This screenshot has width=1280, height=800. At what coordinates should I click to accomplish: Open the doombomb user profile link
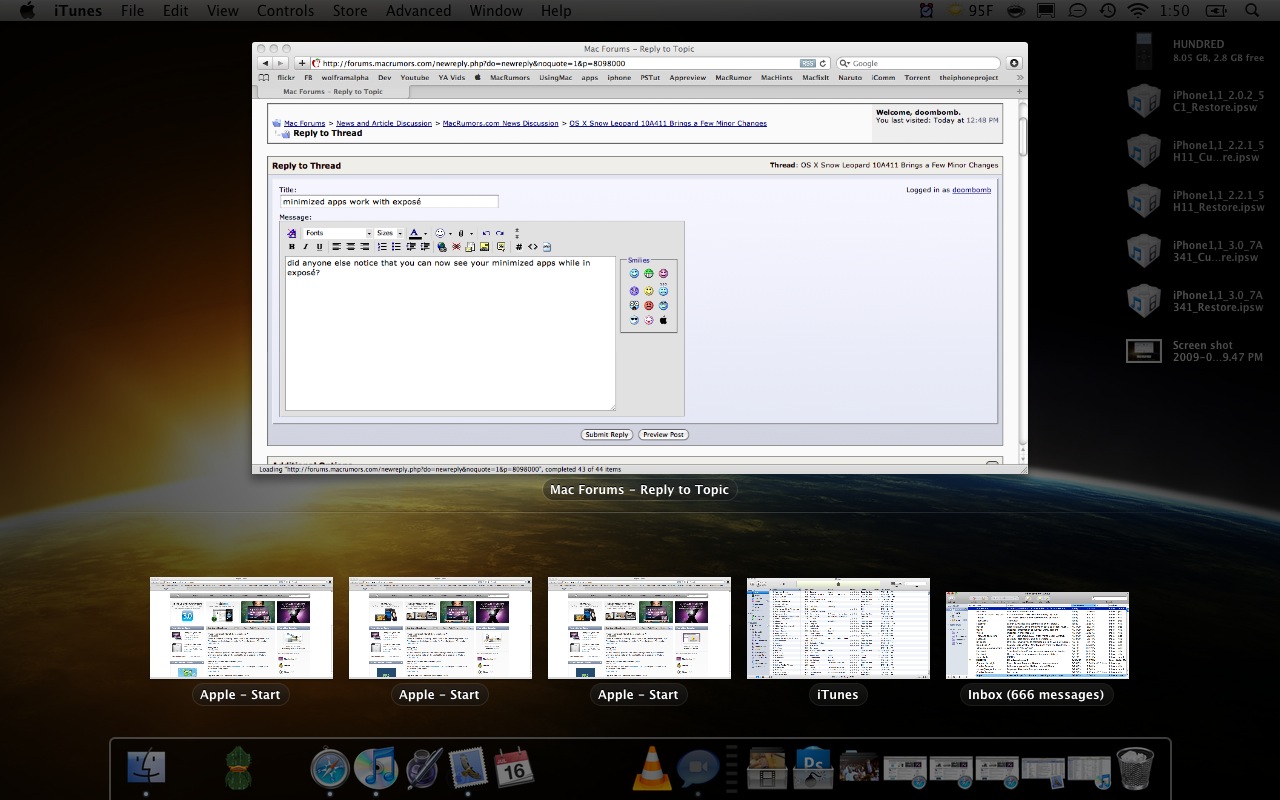pyautogui.click(x=971, y=189)
